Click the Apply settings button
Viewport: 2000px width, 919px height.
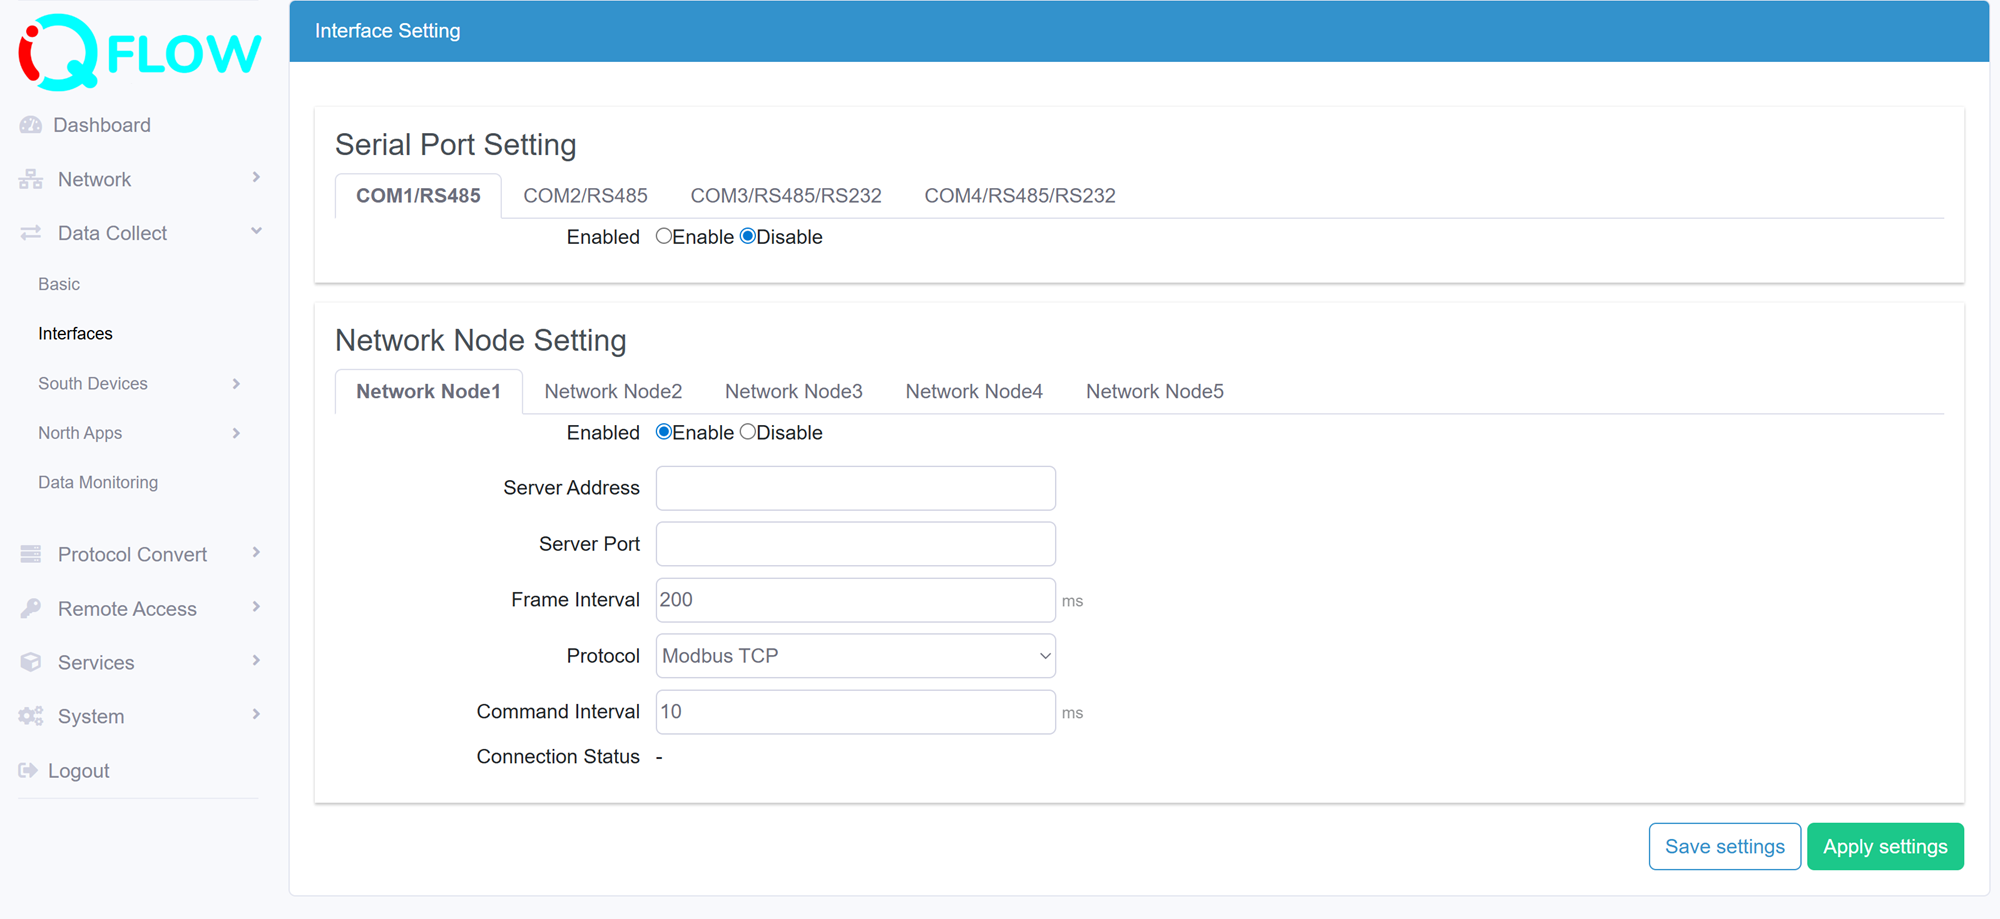click(1885, 846)
